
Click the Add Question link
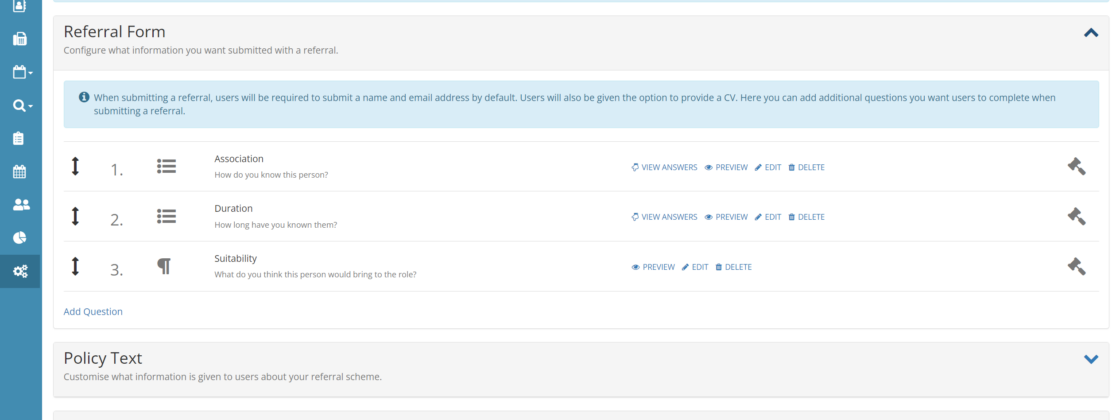click(x=93, y=312)
